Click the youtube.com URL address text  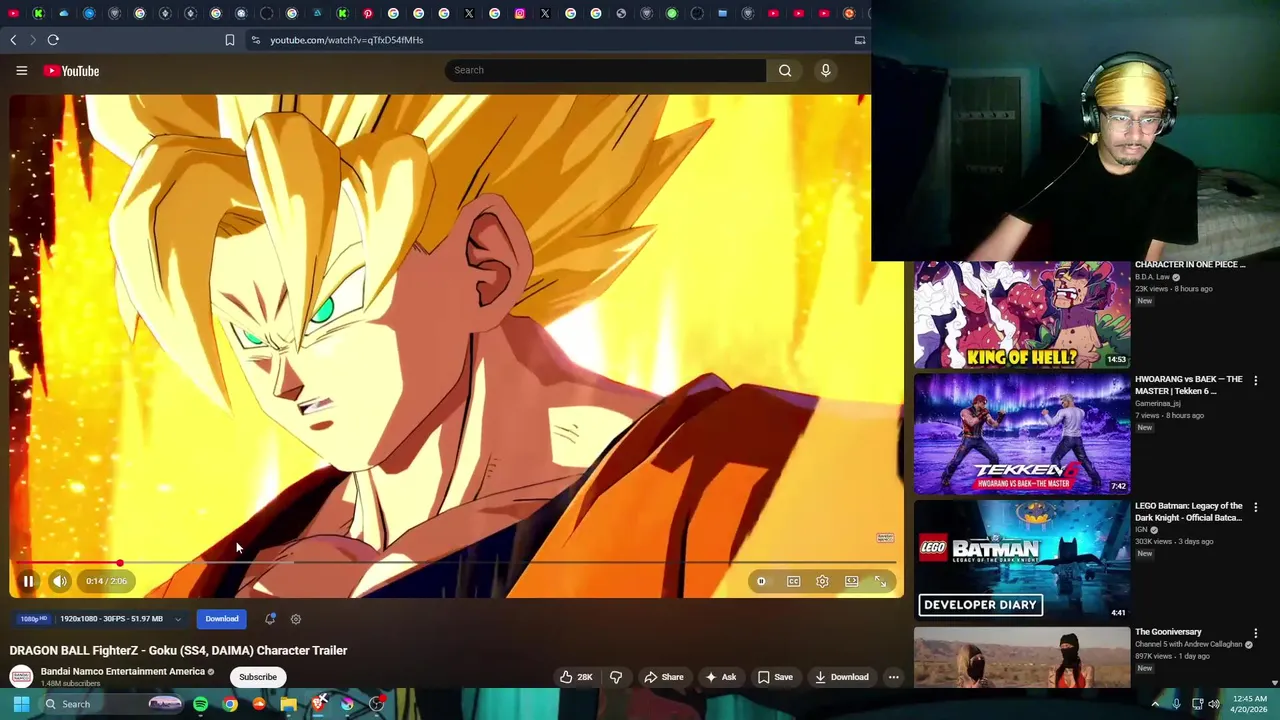(x=346, y=40)
